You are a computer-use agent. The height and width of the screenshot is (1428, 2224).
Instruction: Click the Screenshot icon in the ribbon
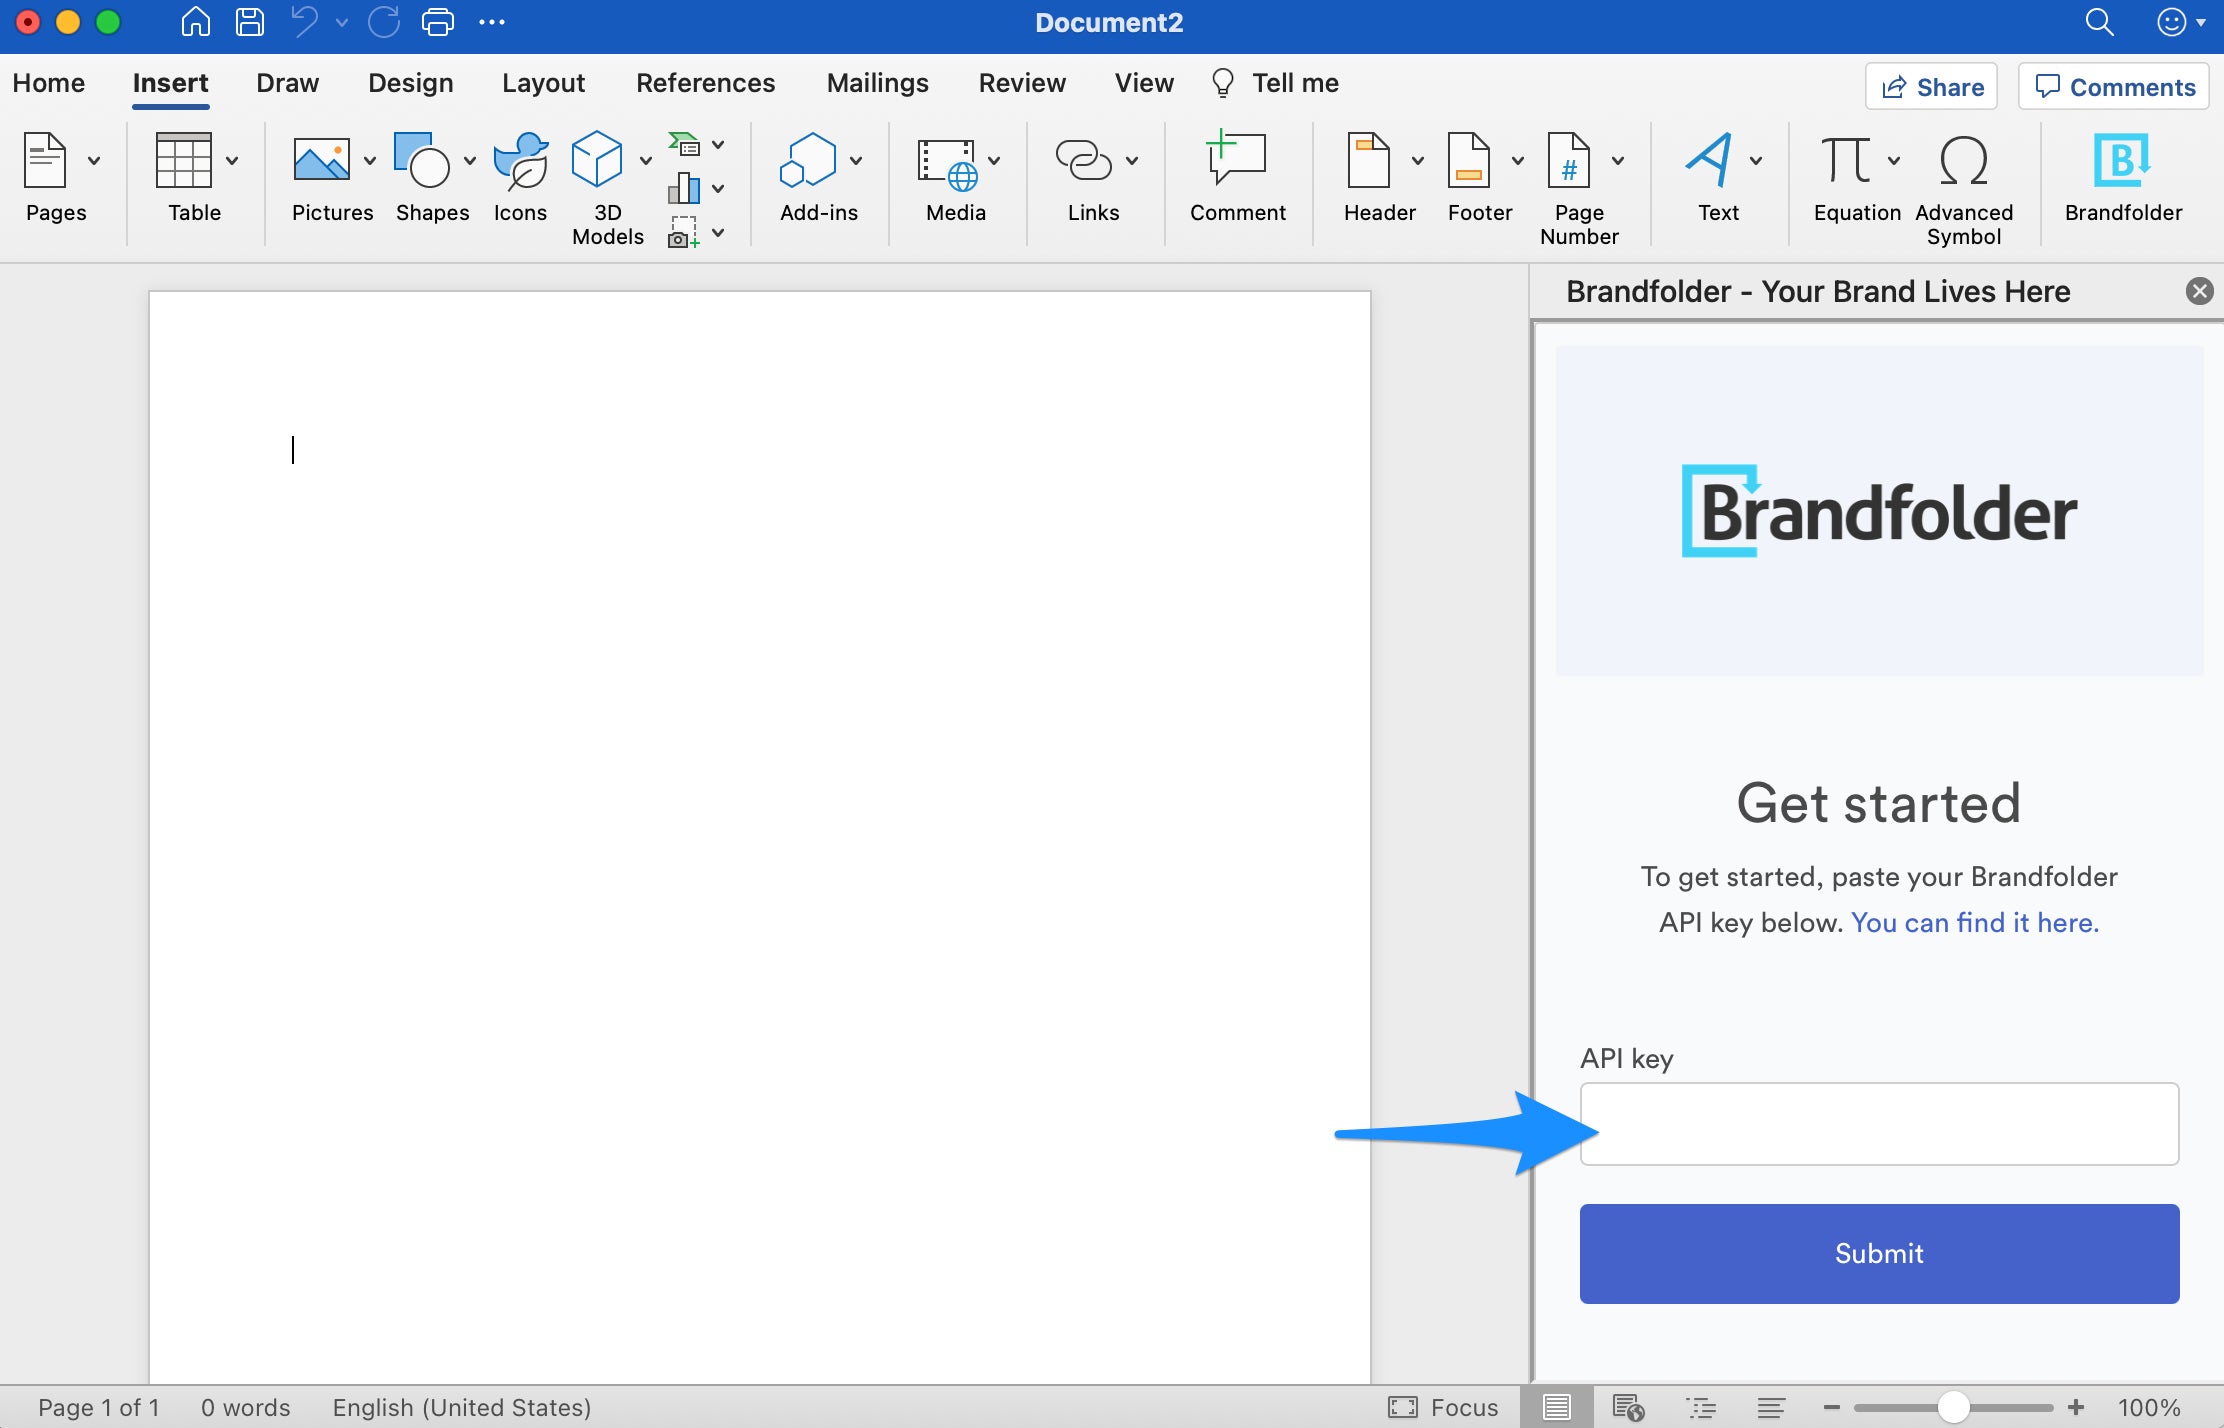pos(684,232)
